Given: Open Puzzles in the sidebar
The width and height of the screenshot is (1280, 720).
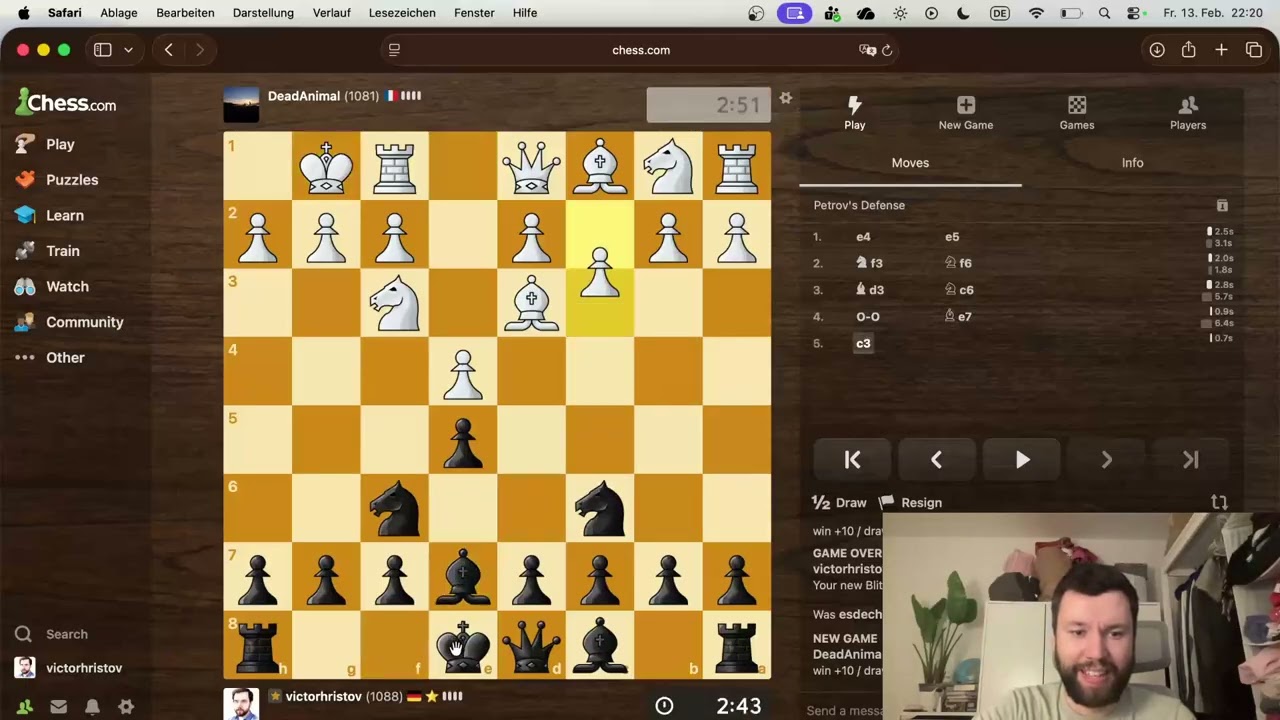Looking at the screenshot, I should tap(58, 180).
